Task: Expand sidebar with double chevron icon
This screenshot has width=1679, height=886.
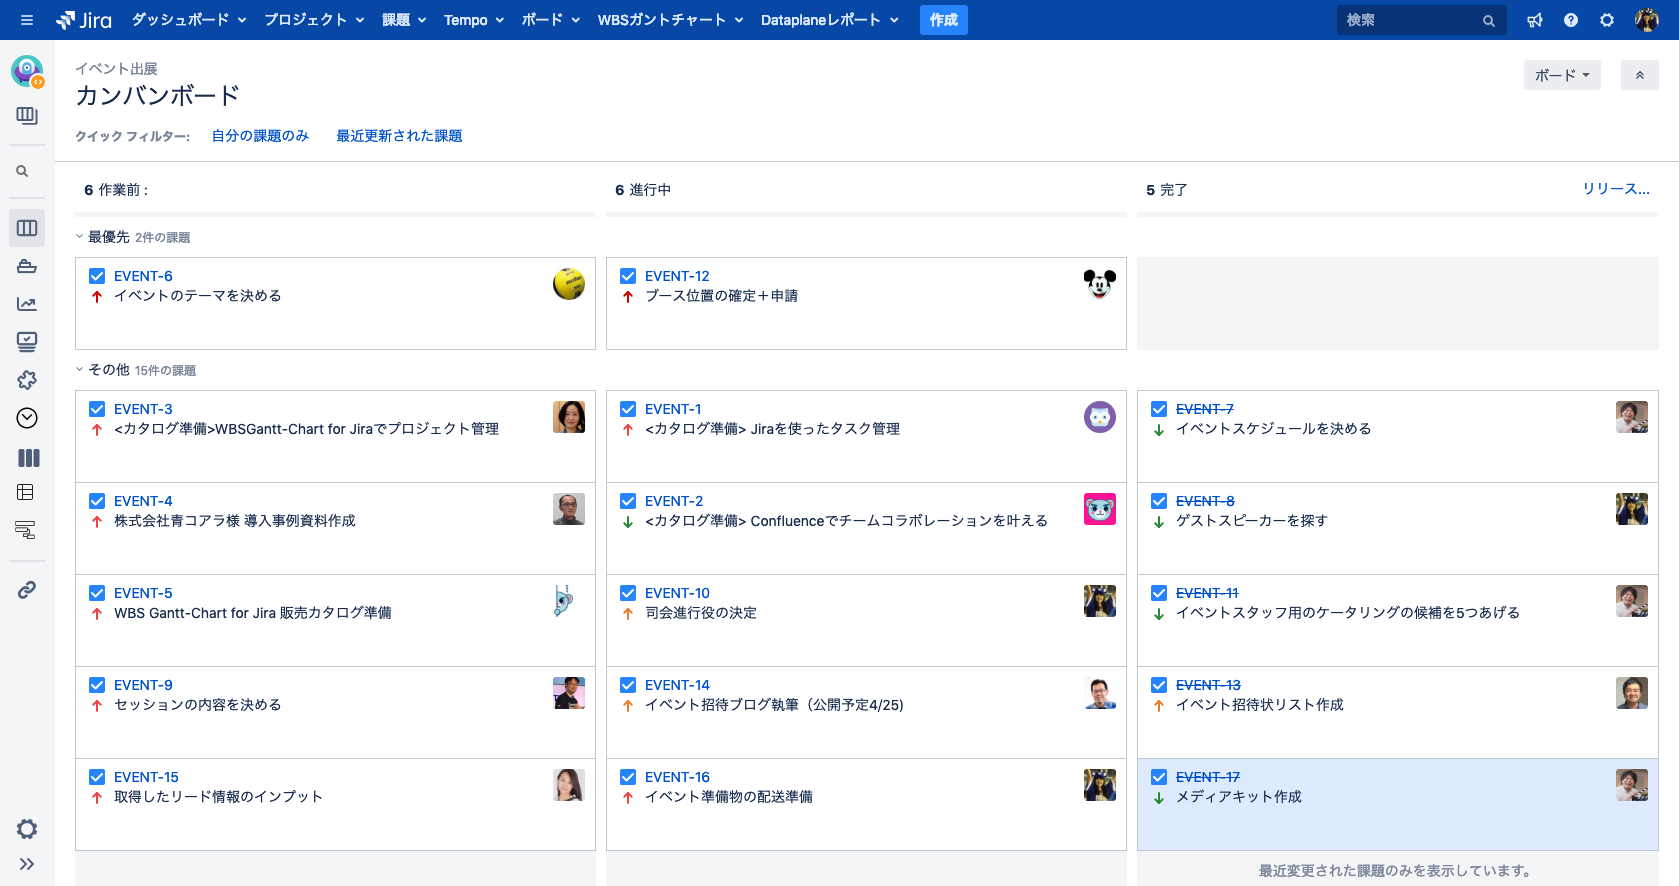Action: pyautogui.click(x=27, y=864)
